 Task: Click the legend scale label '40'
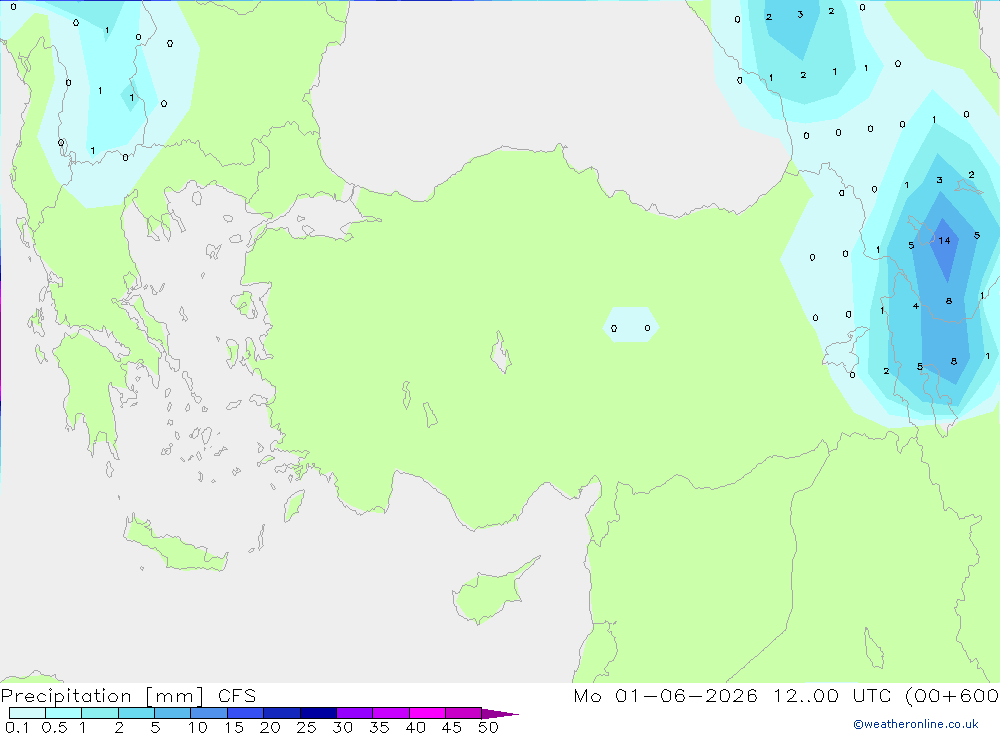415,727
